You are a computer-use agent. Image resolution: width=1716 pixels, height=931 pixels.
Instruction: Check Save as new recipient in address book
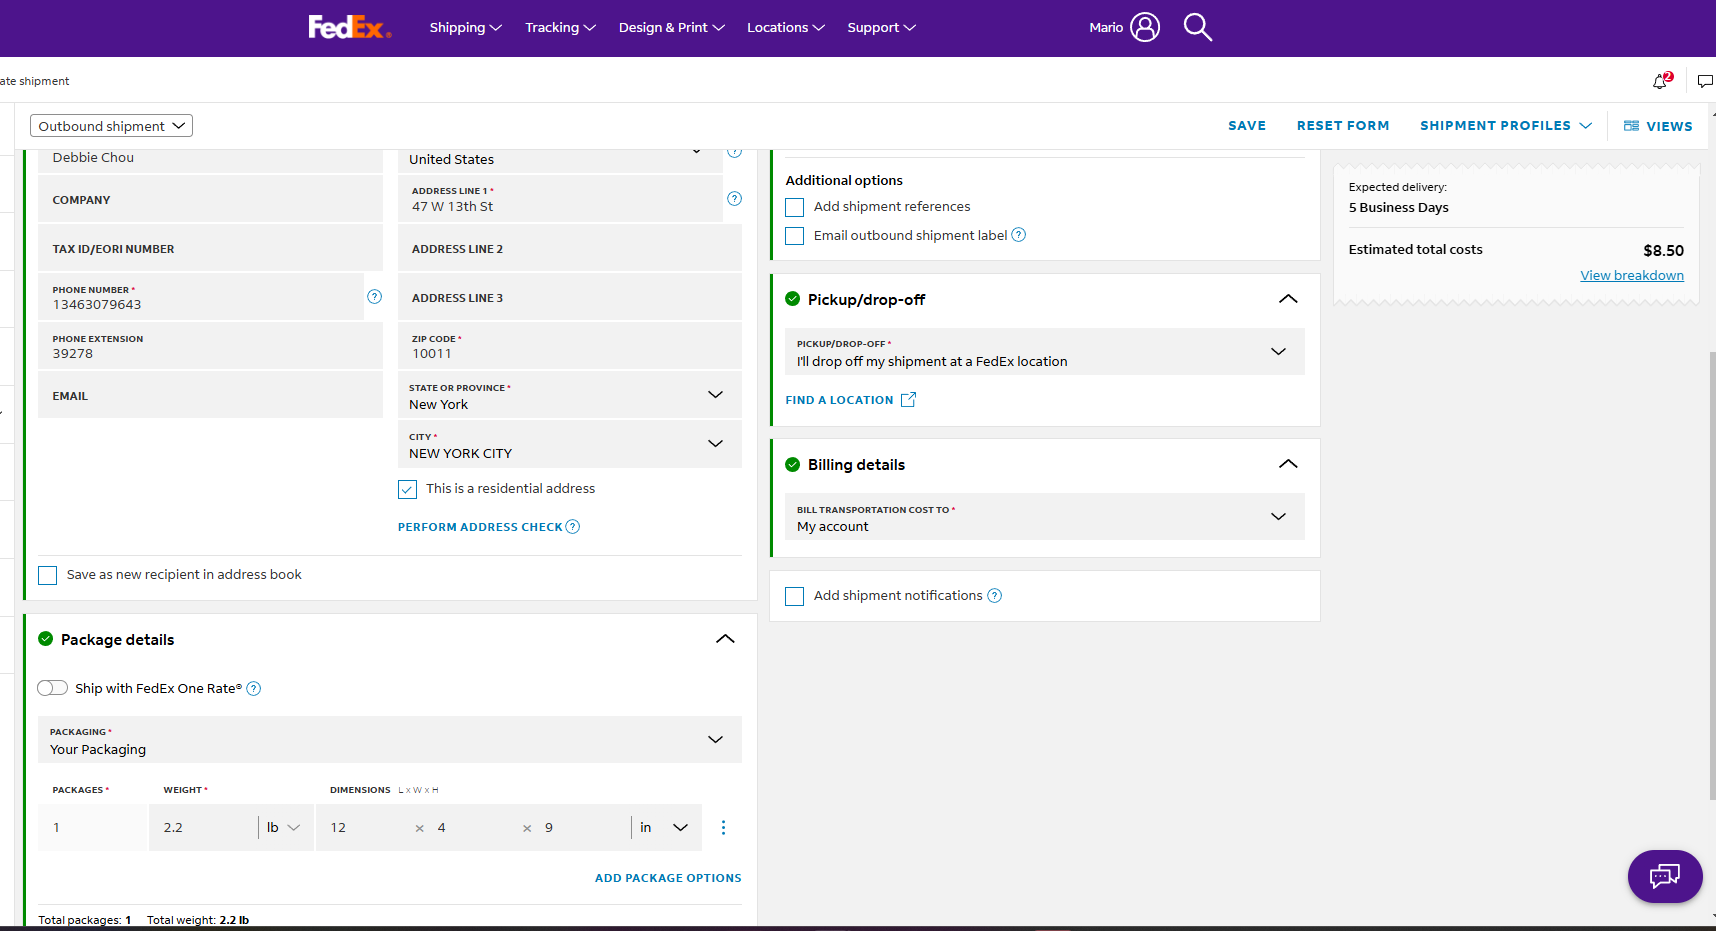pyautogui.click(x=47, y=575)
